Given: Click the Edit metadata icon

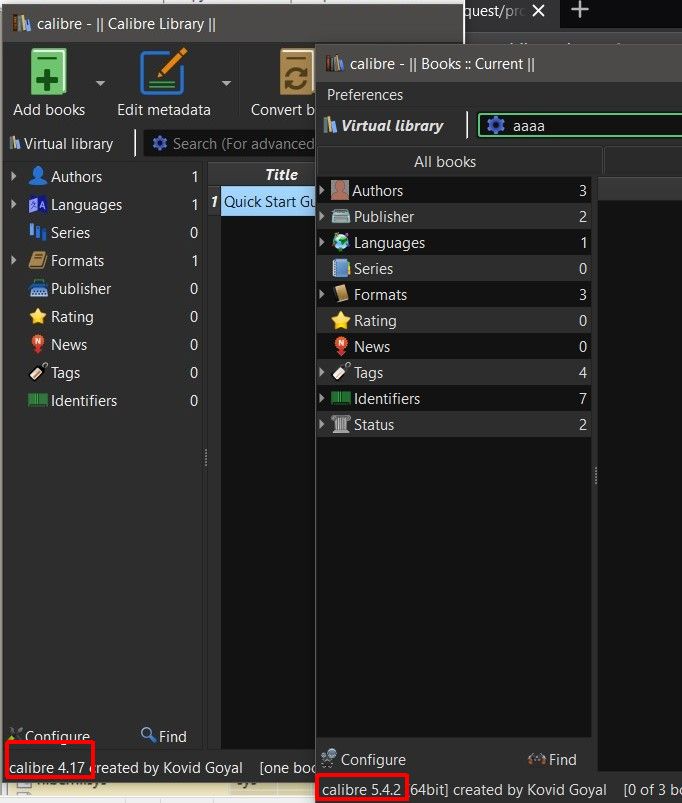Looking at the screenshot, I should (x=163, y=72).
